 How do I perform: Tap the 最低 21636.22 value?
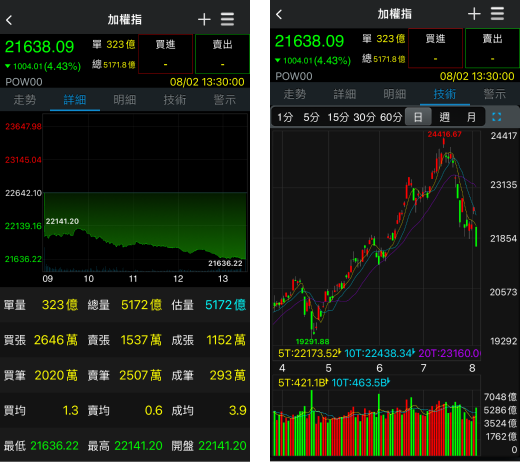[54, 446]
